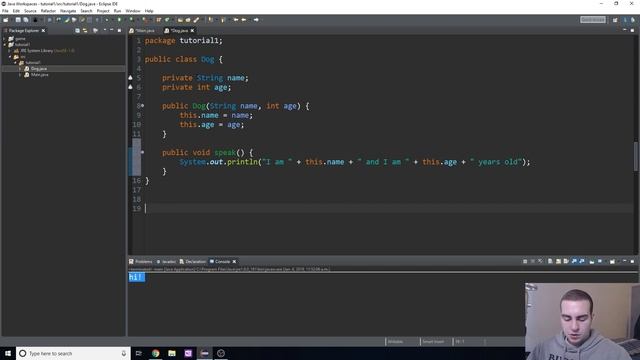This screenshot has height=360, width=640.
Task: Expand Main.java tree arrow
Action: point(20,75)
